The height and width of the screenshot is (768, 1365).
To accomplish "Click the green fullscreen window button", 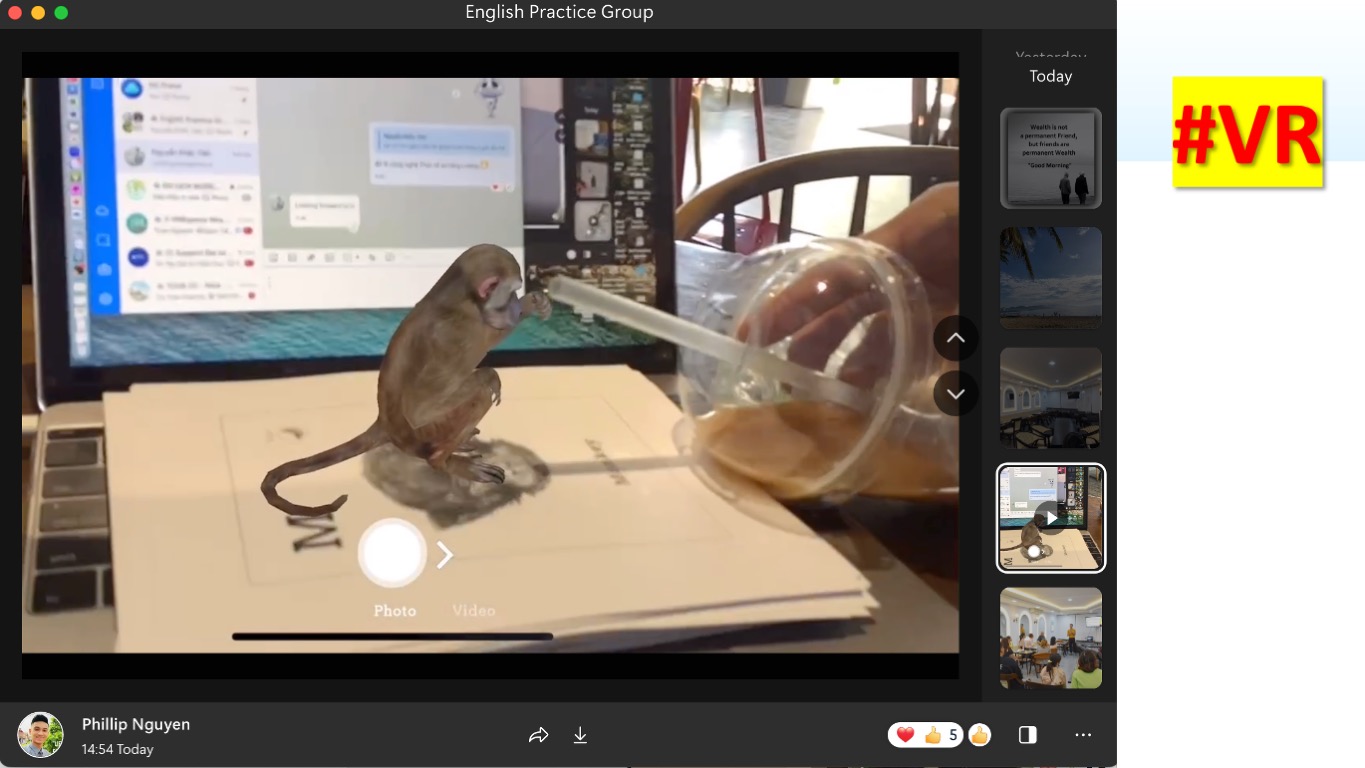I will (x=61, y=13).
